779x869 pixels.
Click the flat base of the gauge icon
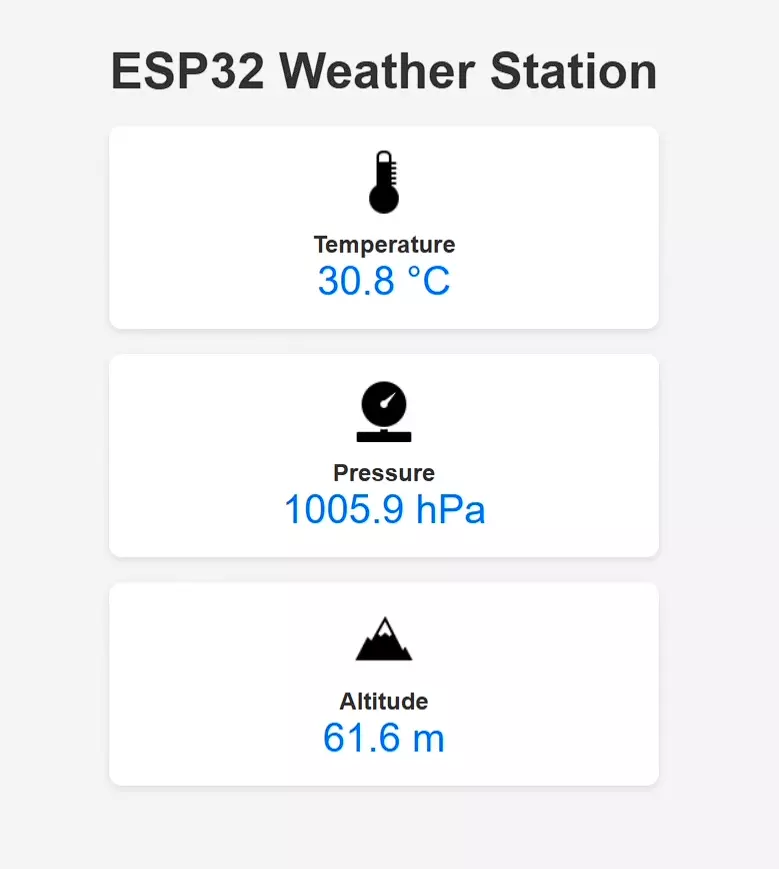pos(384,436)
